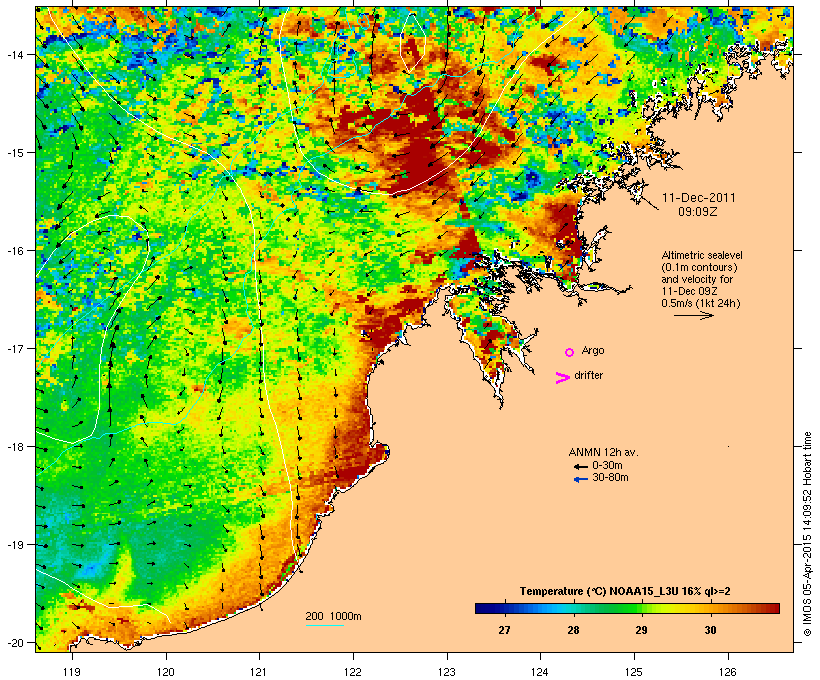This screenshot has height=680, width=820.
Task: Click latitude axis label -16
Action: tap(15, 251)
